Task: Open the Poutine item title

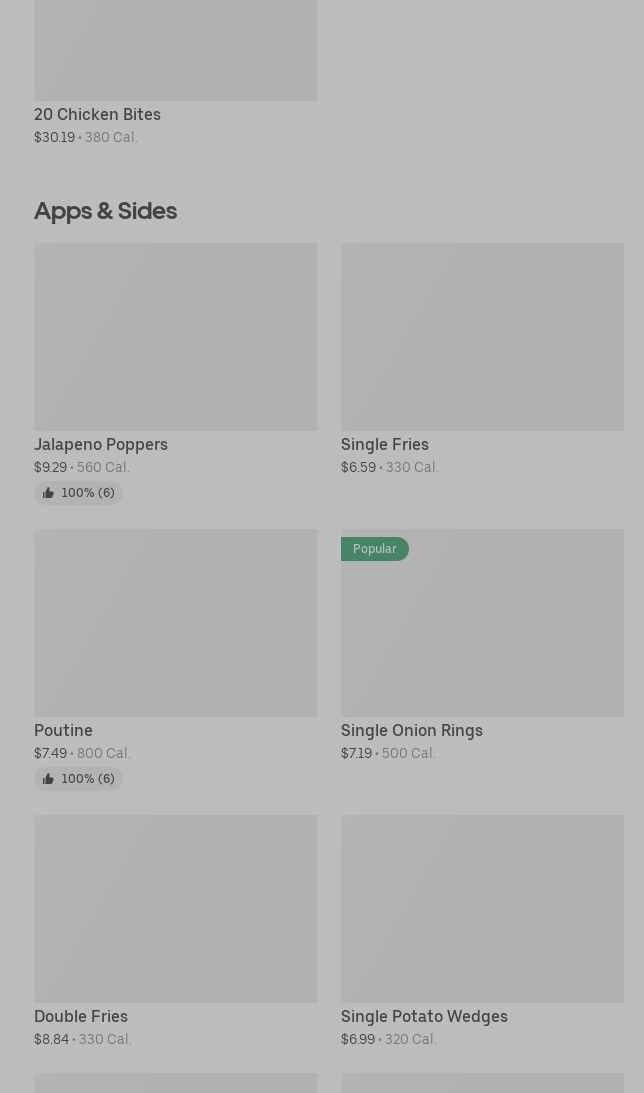Action: [x=63, y=731]
